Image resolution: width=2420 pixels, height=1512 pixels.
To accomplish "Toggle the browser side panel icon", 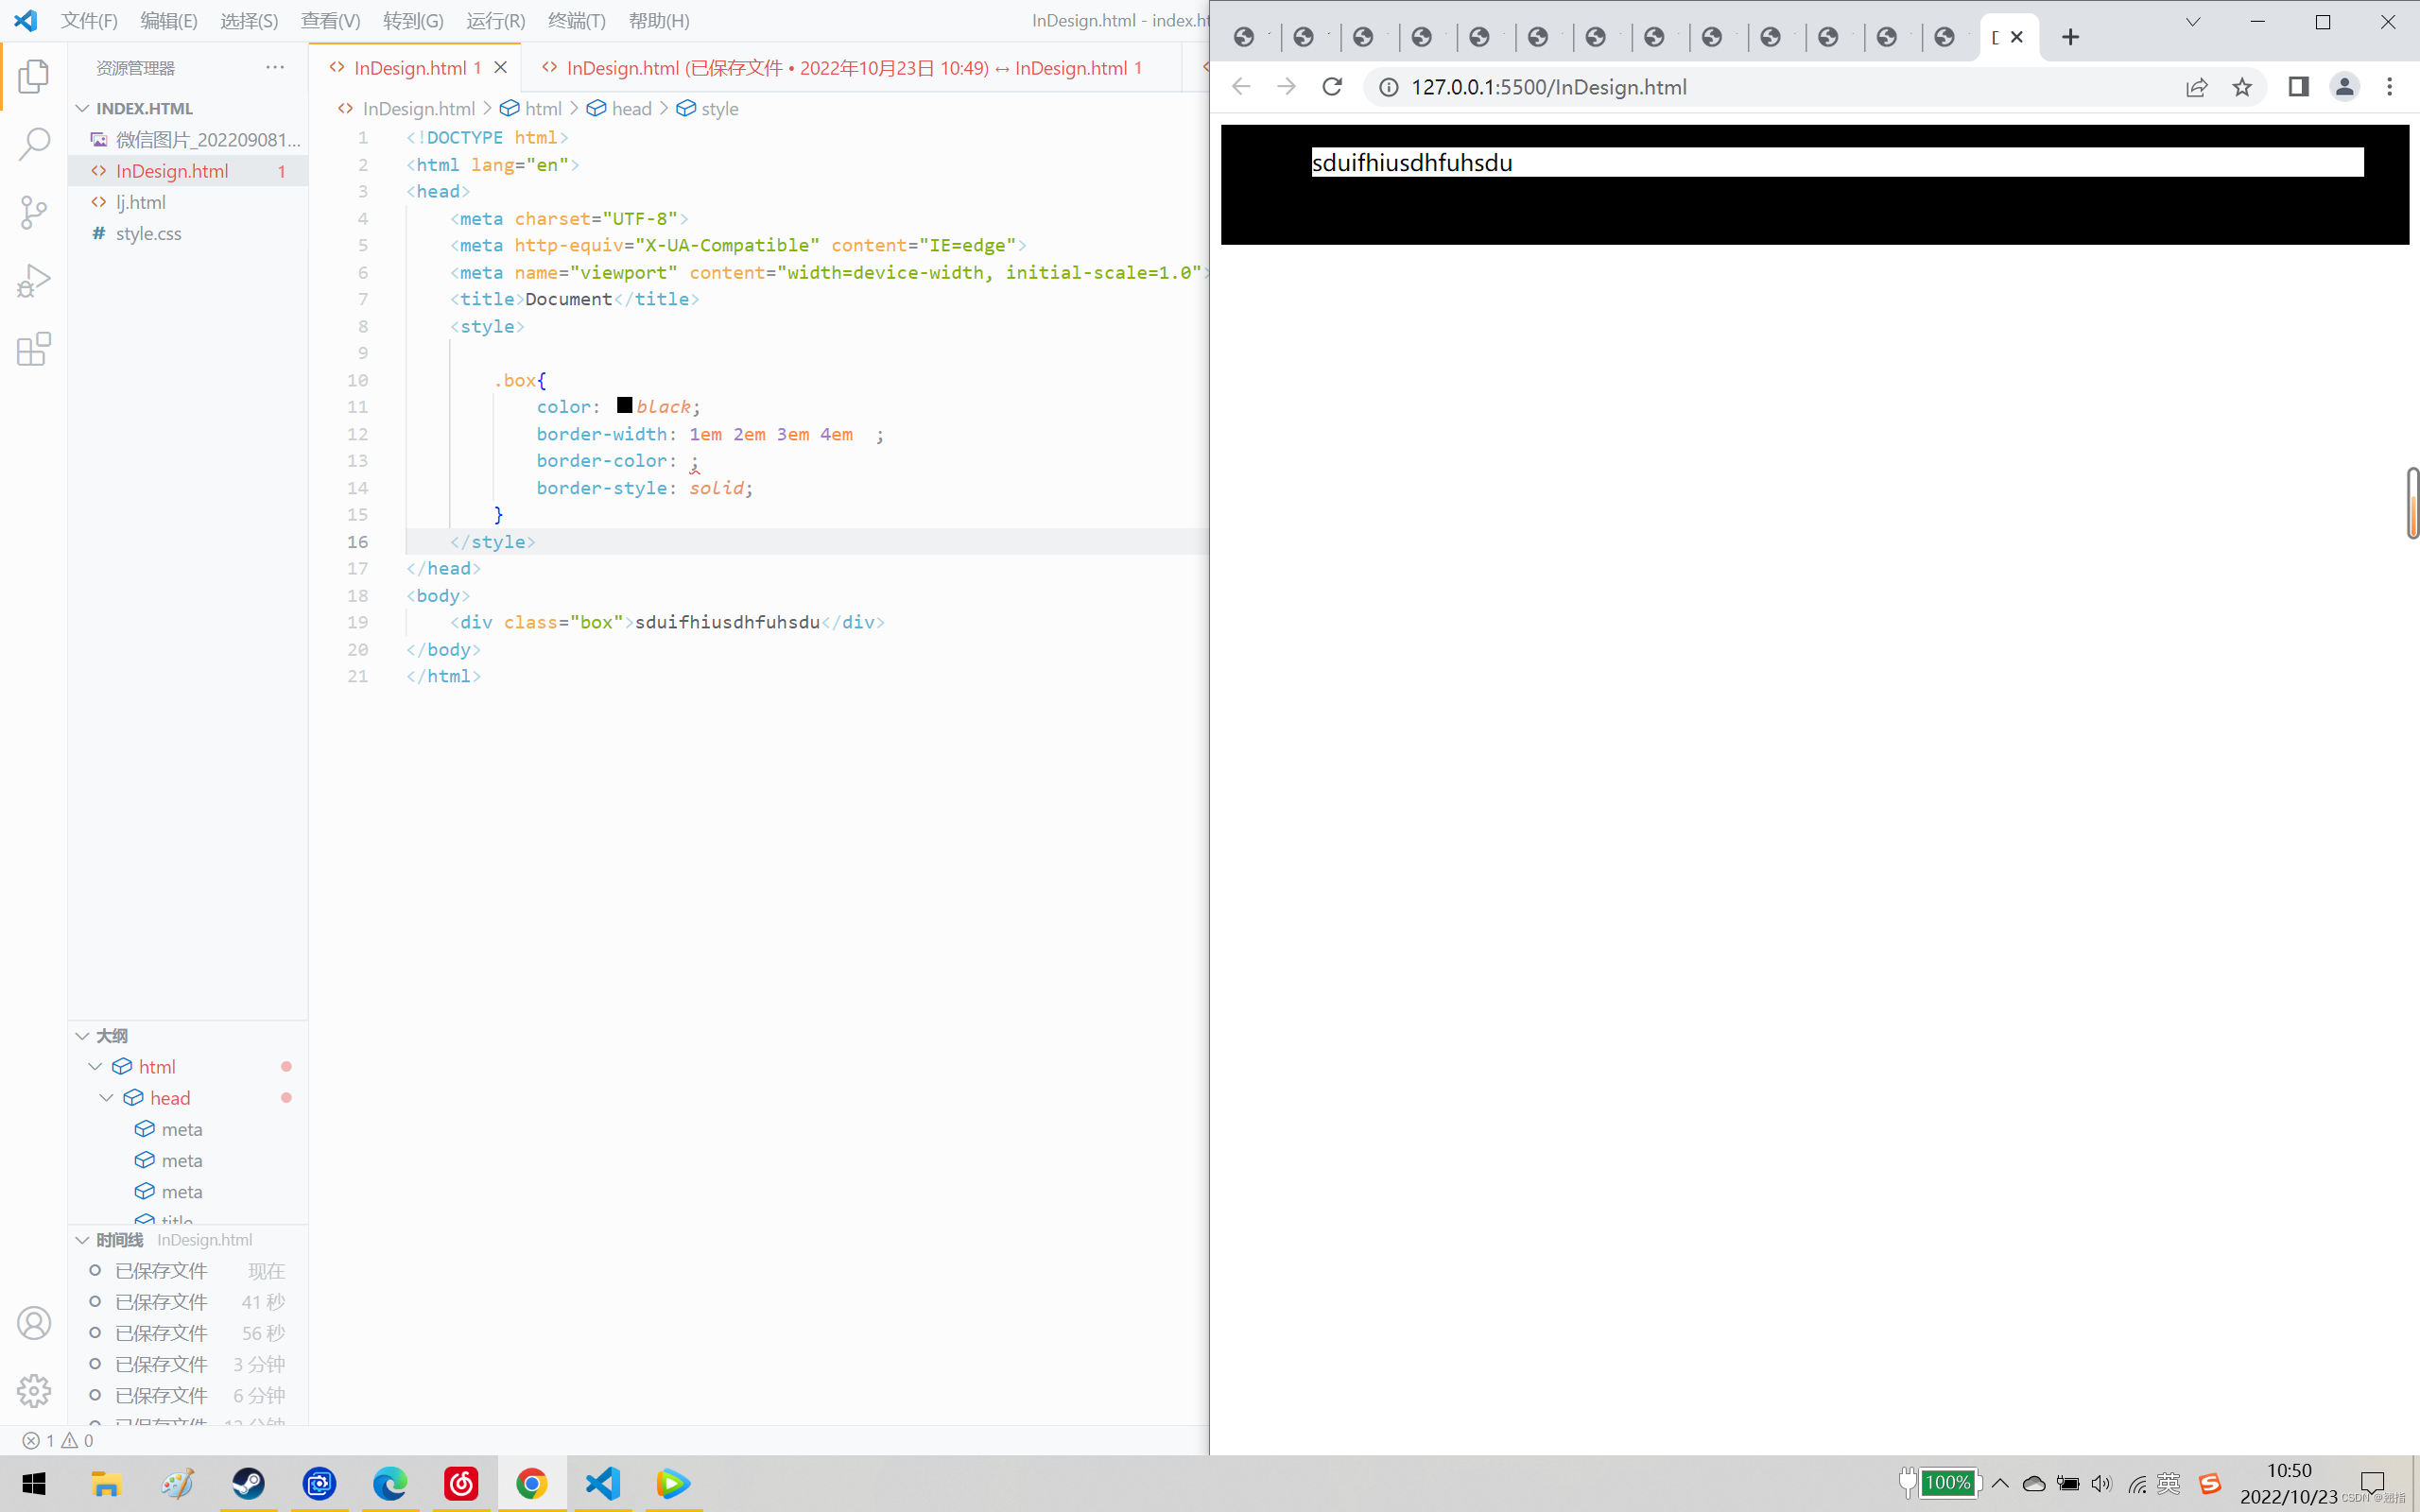I will pyautogui.click(x=2298, y=87).
